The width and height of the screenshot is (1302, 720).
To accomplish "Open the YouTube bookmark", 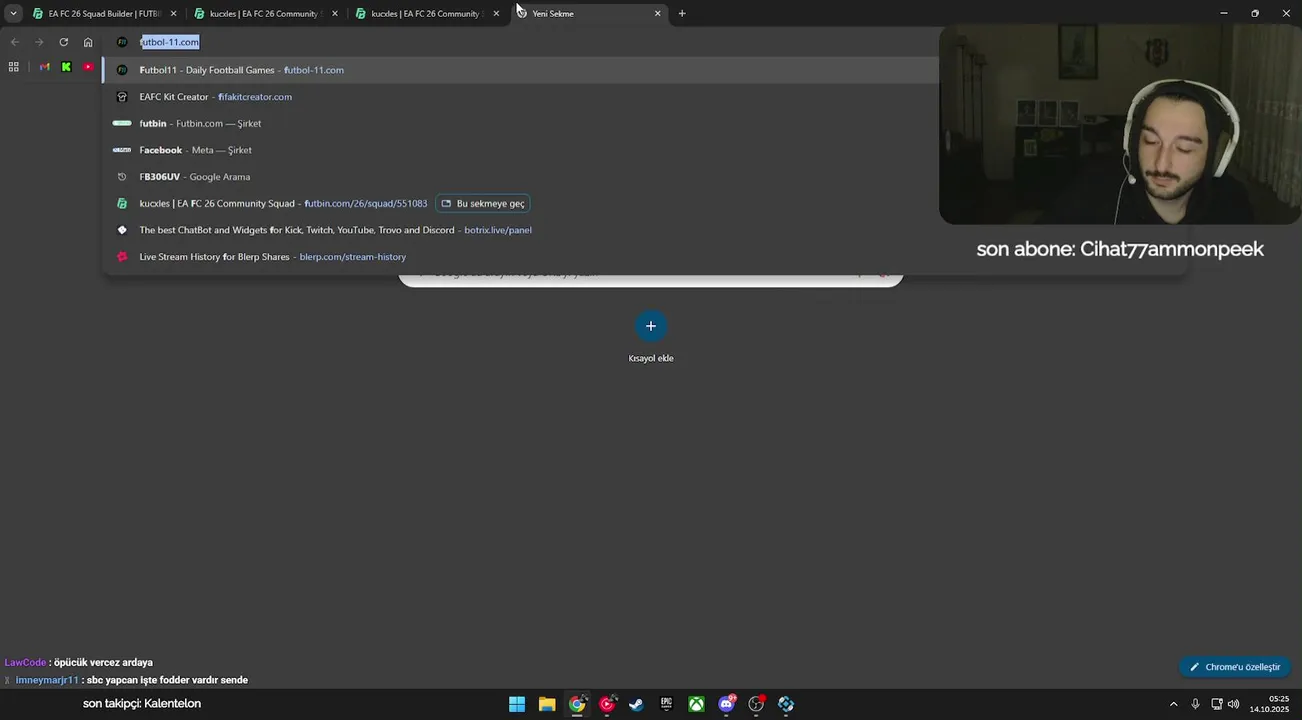I will pyautogui.click(x=88, y=67).
